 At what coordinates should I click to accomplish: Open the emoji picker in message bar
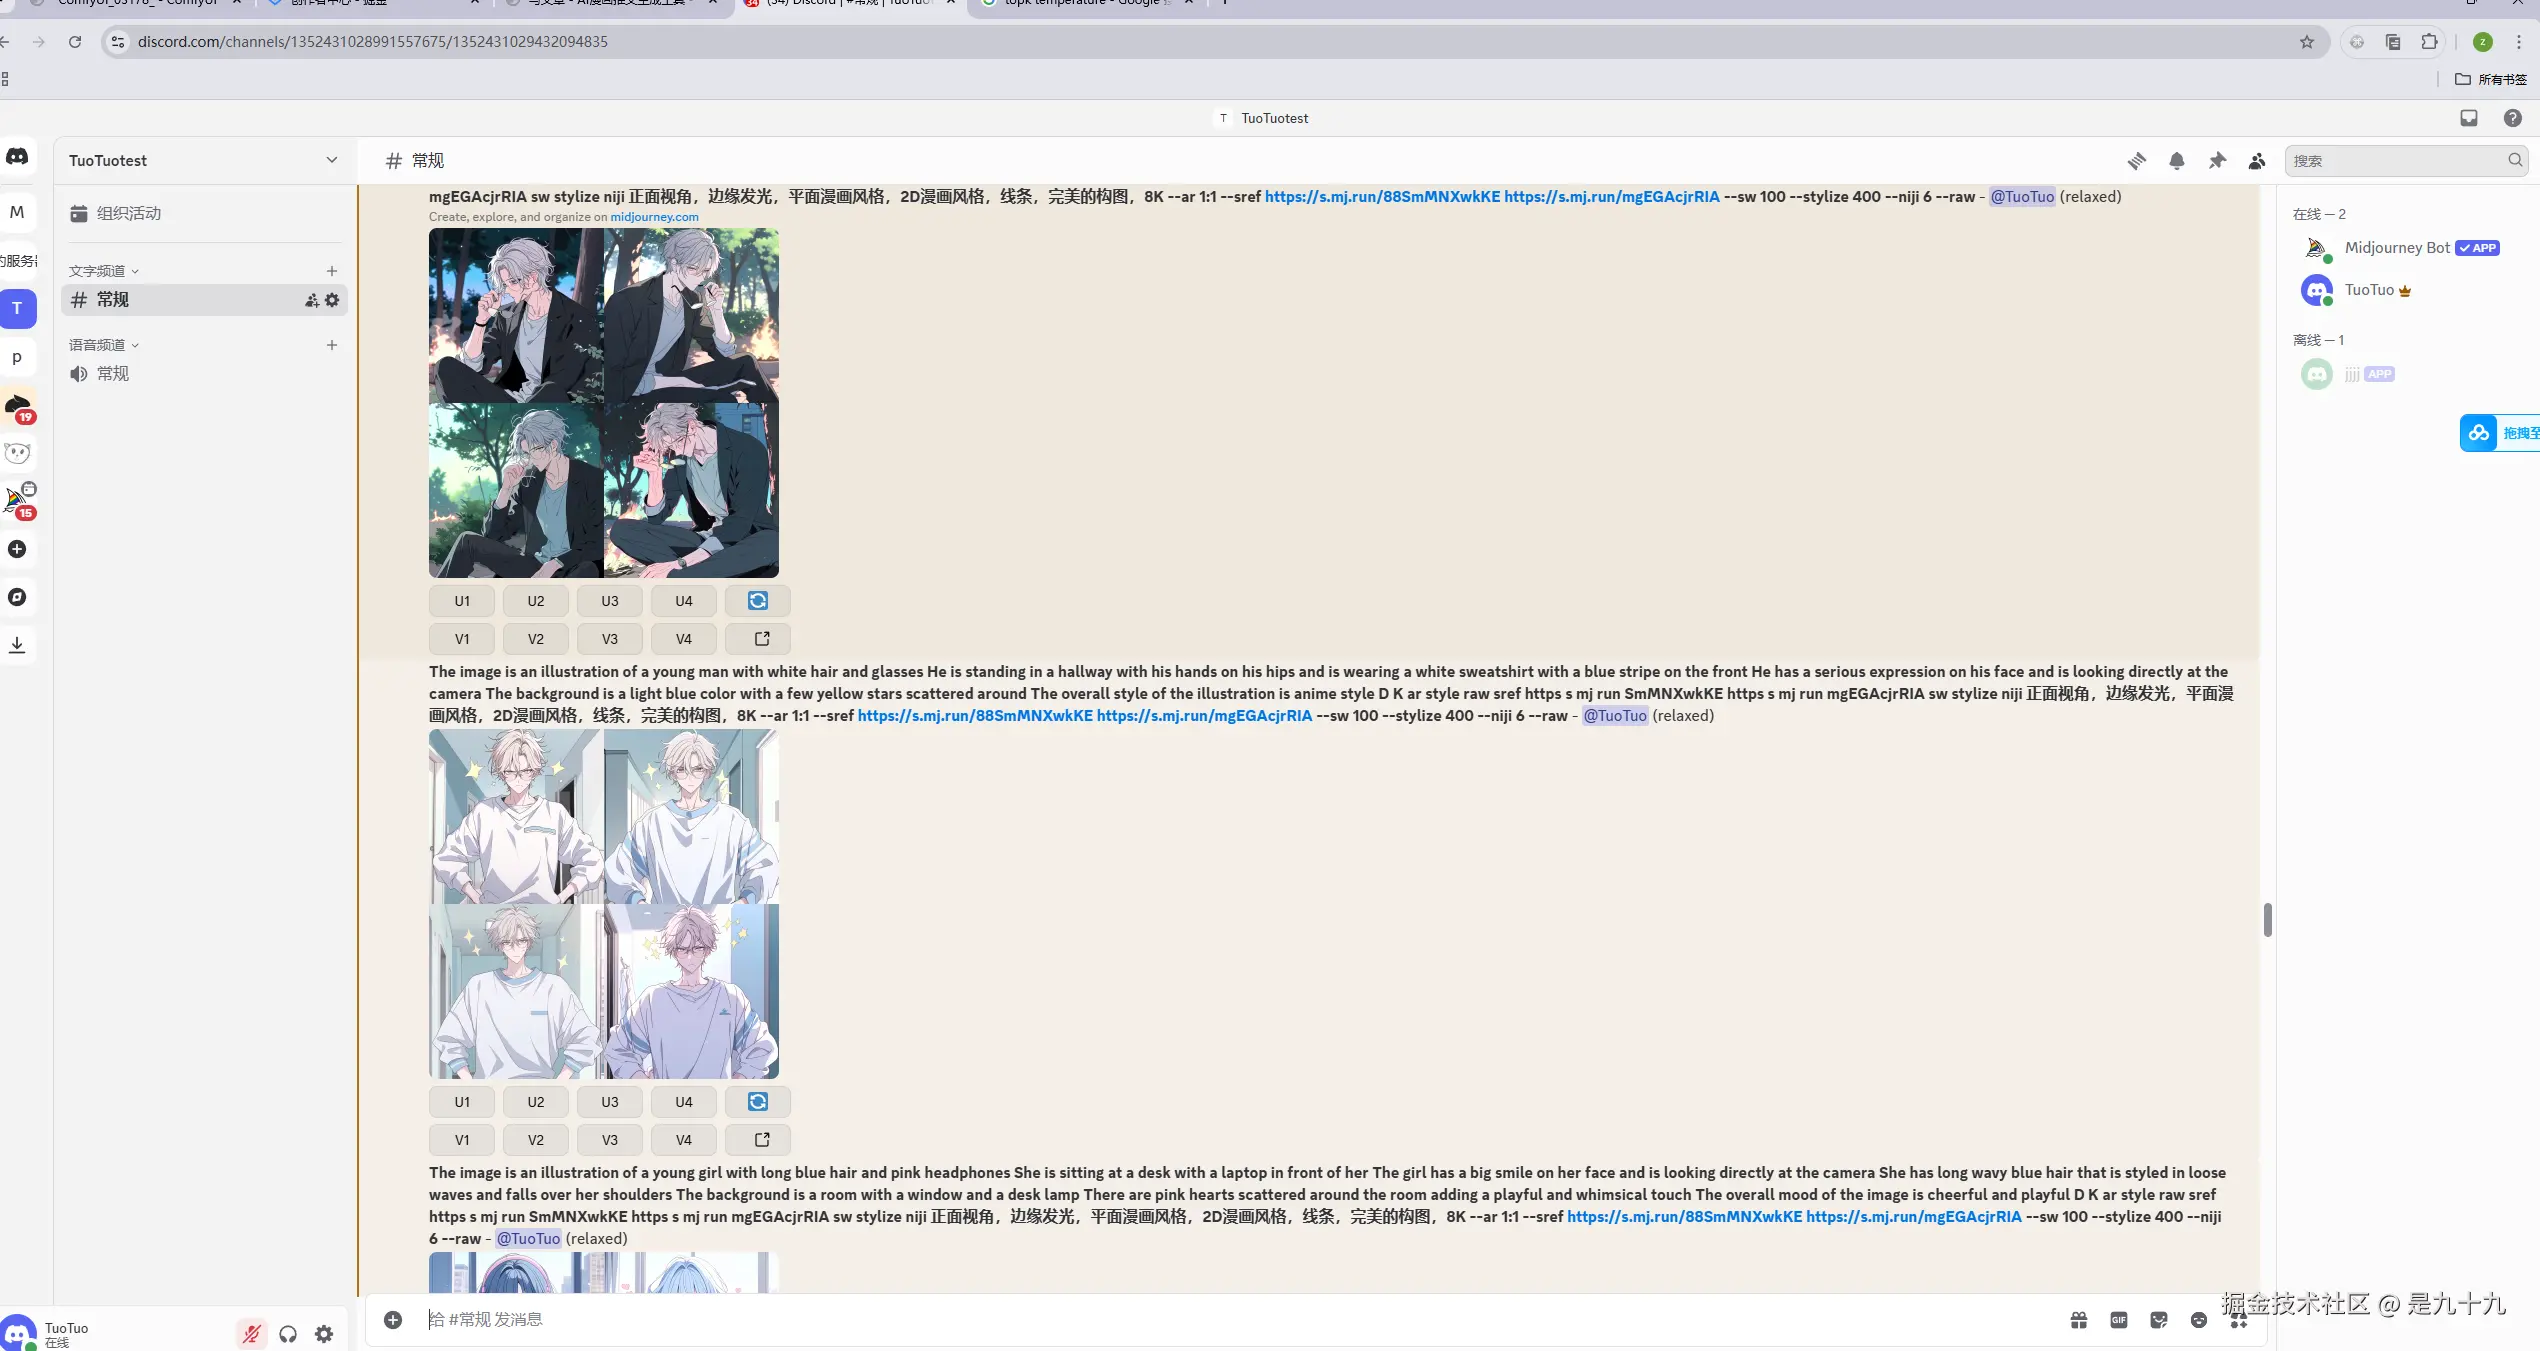pos(2198,1320)
